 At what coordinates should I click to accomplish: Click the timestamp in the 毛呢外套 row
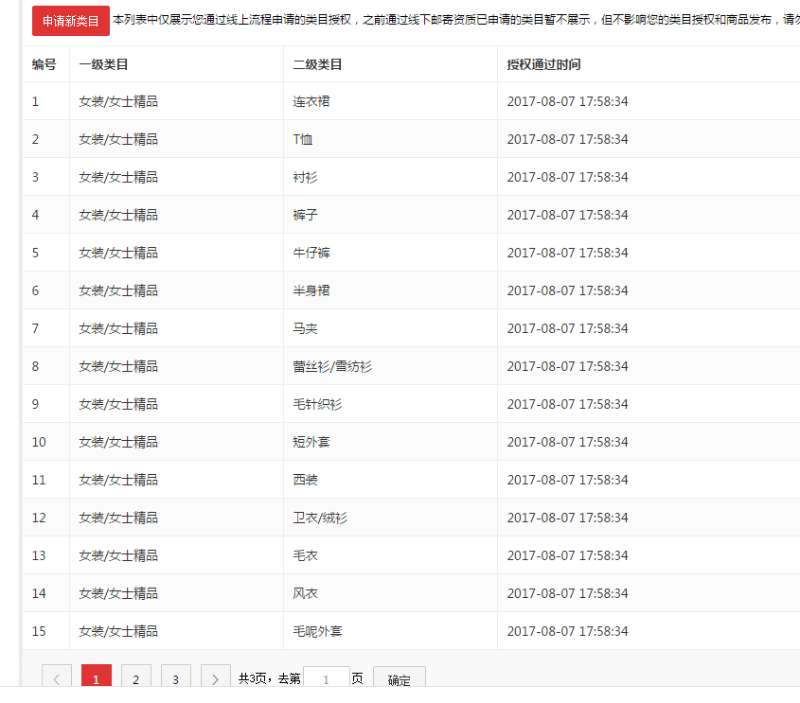pos(567,631)
